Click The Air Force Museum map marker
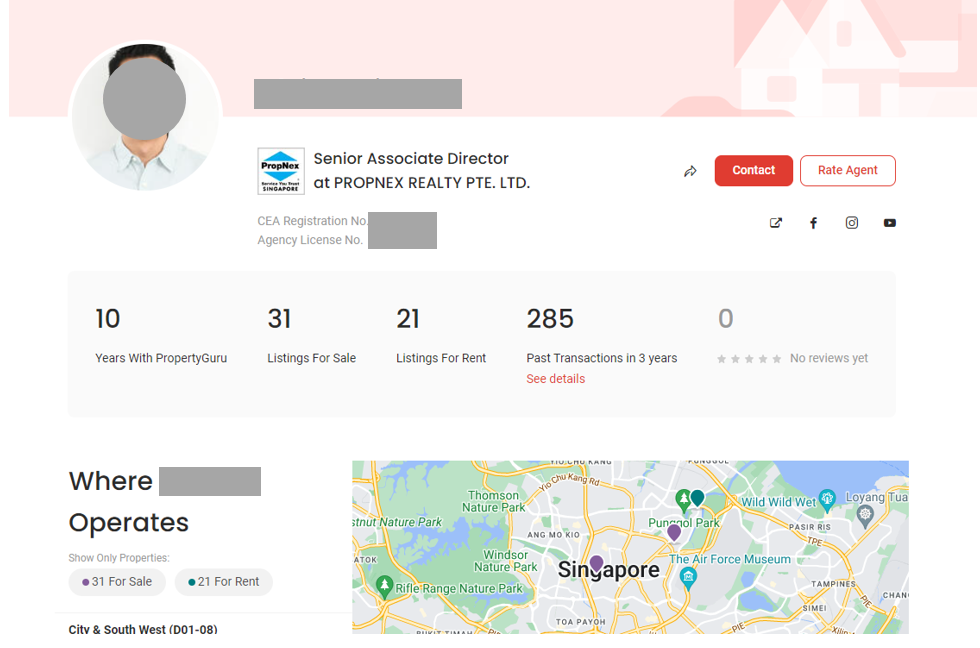Viewport: 980px width, 648px height. 688,578
